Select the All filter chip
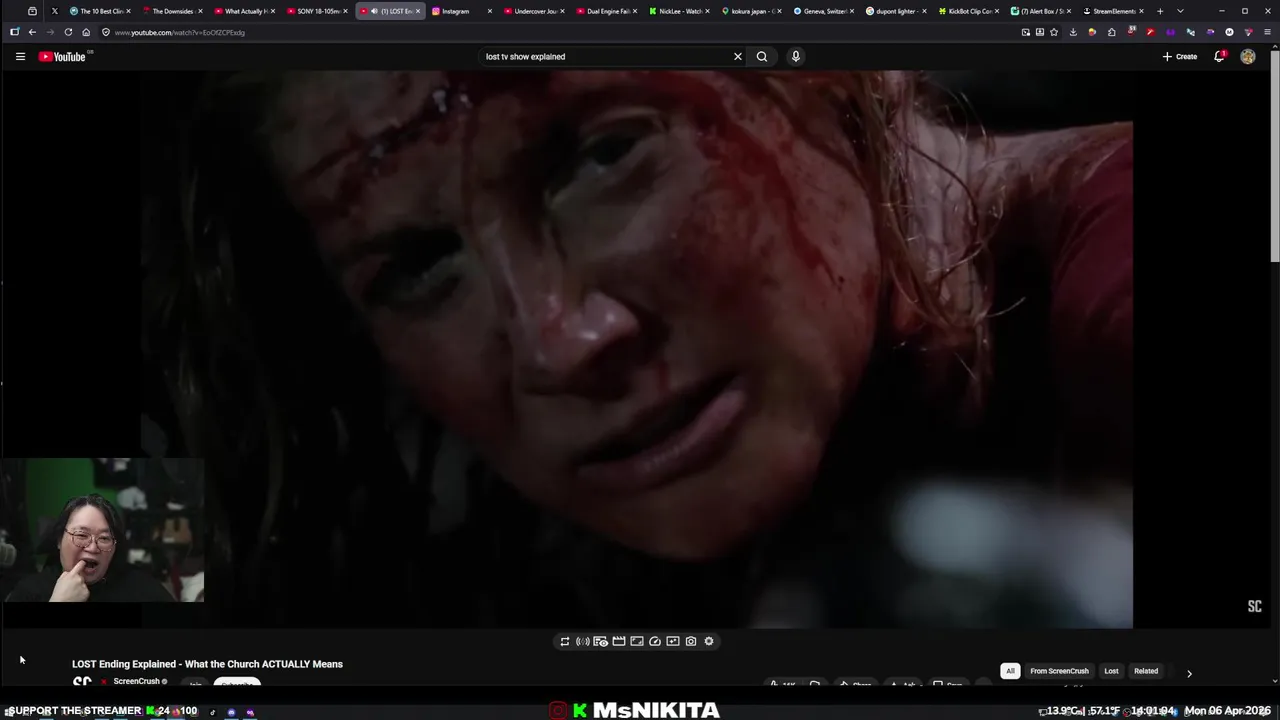The width and height of the screenshot is (1280, 720). 1010,671
